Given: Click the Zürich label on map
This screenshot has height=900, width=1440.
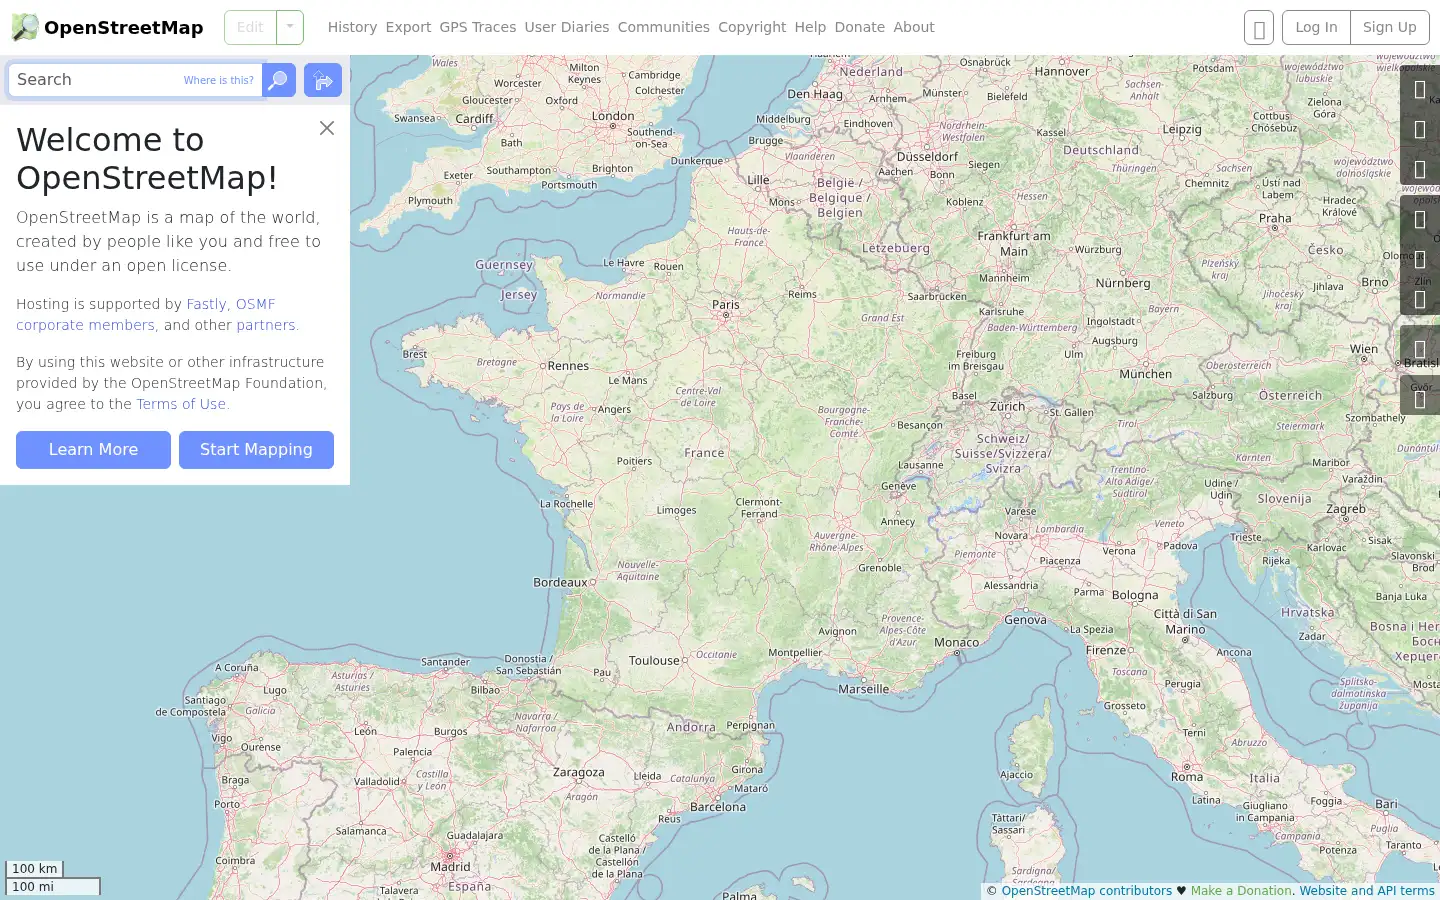Looking at the screenshot, I should [x=1007, y=406].
